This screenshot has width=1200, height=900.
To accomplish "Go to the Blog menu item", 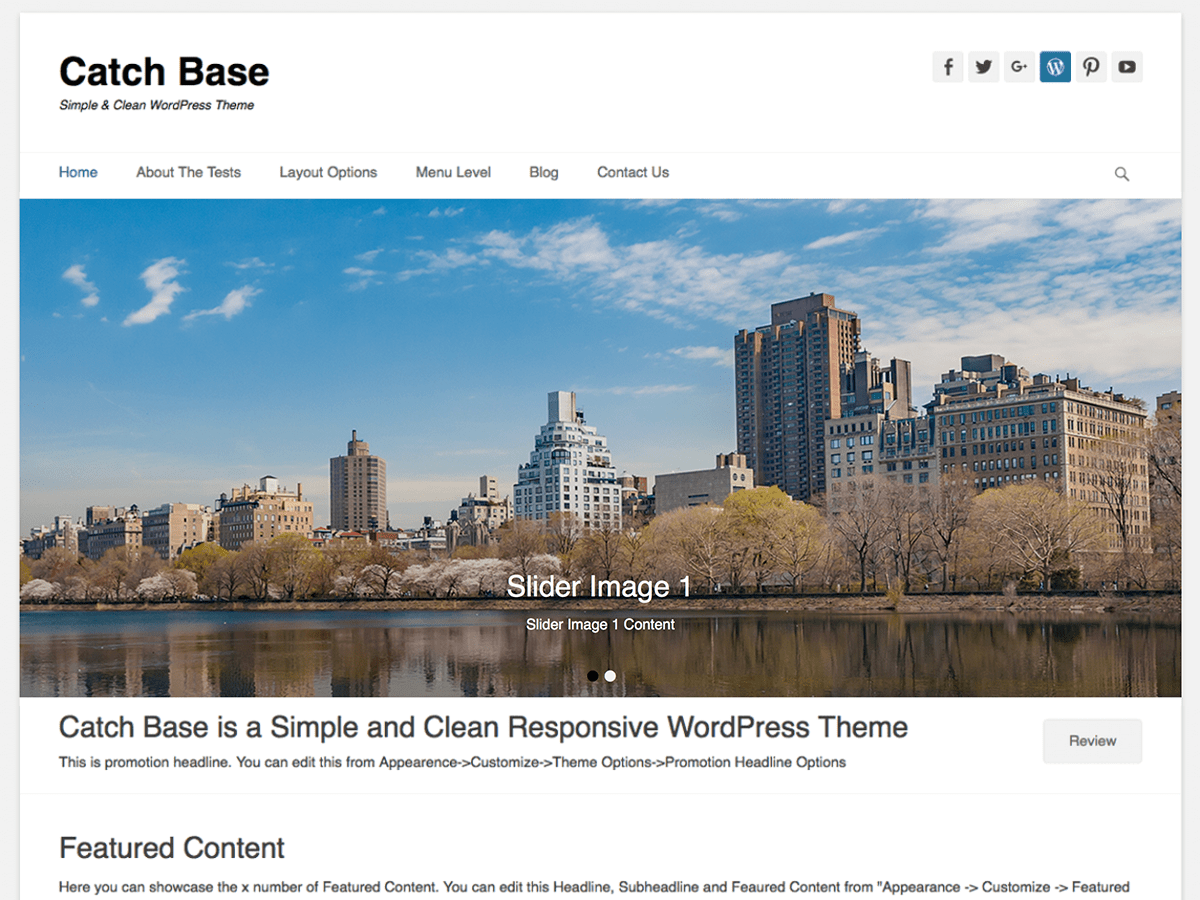I will (543, 172).
